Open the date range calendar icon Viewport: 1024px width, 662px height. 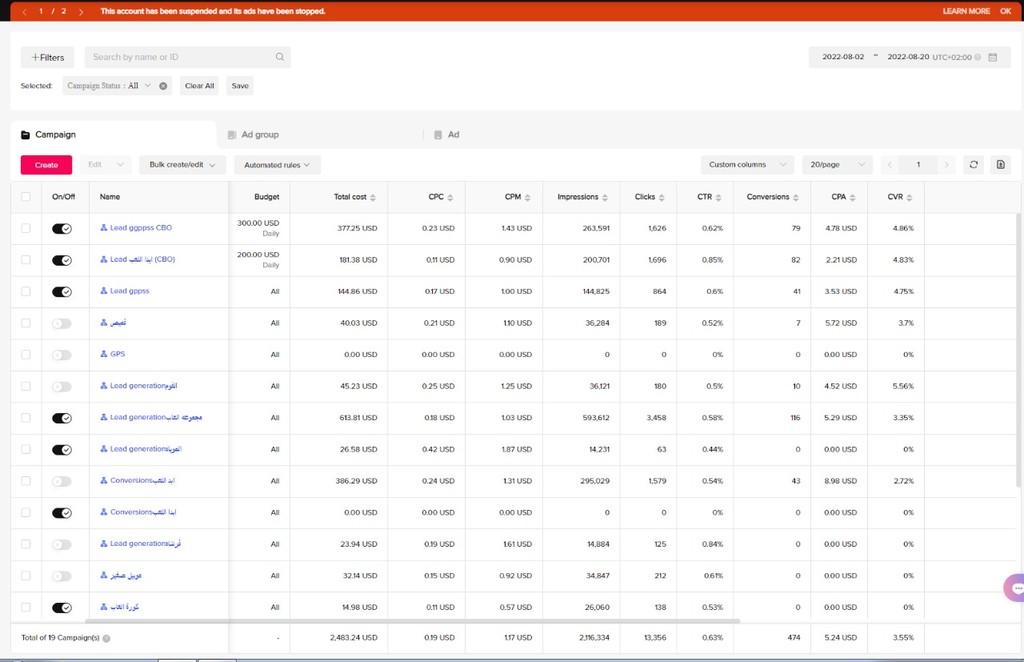tap(993, 57)
